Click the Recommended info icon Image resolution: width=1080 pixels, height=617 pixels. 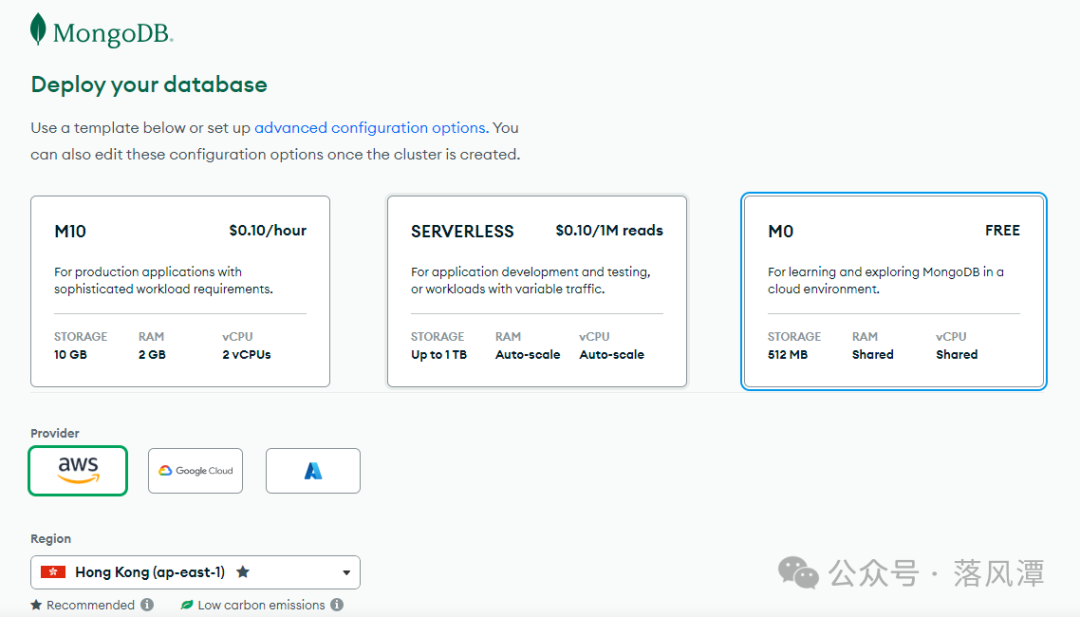pos(147,605)
